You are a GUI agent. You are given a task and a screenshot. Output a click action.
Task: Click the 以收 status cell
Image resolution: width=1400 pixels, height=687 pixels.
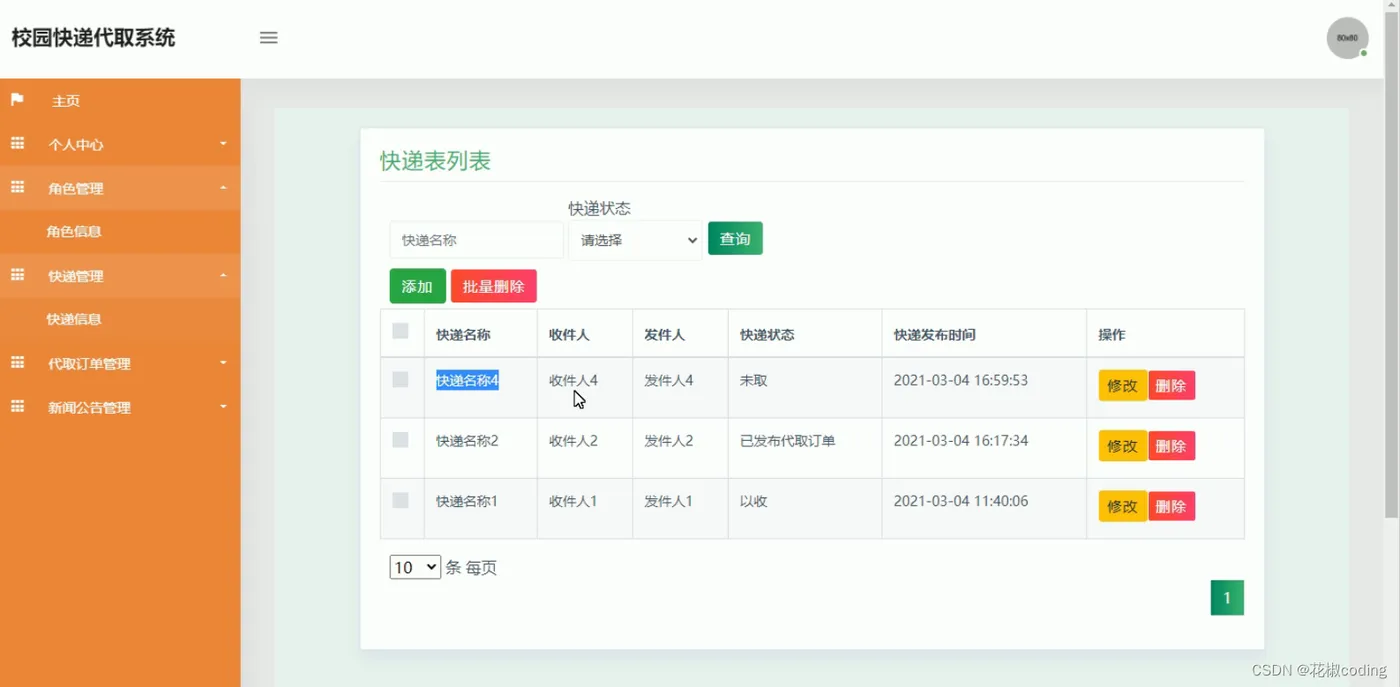754,501
